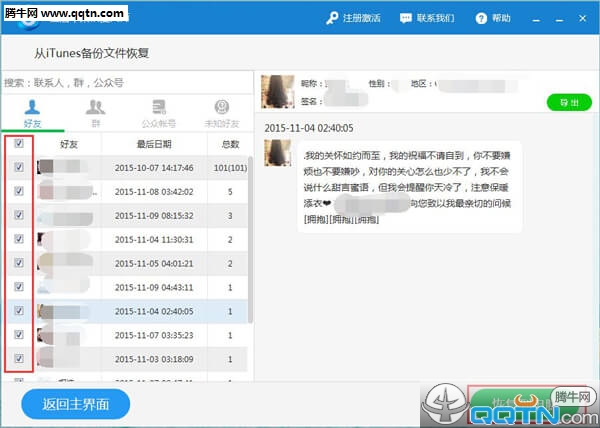
Task: Click the 最后日期 column header
Action: coord(154,144)
